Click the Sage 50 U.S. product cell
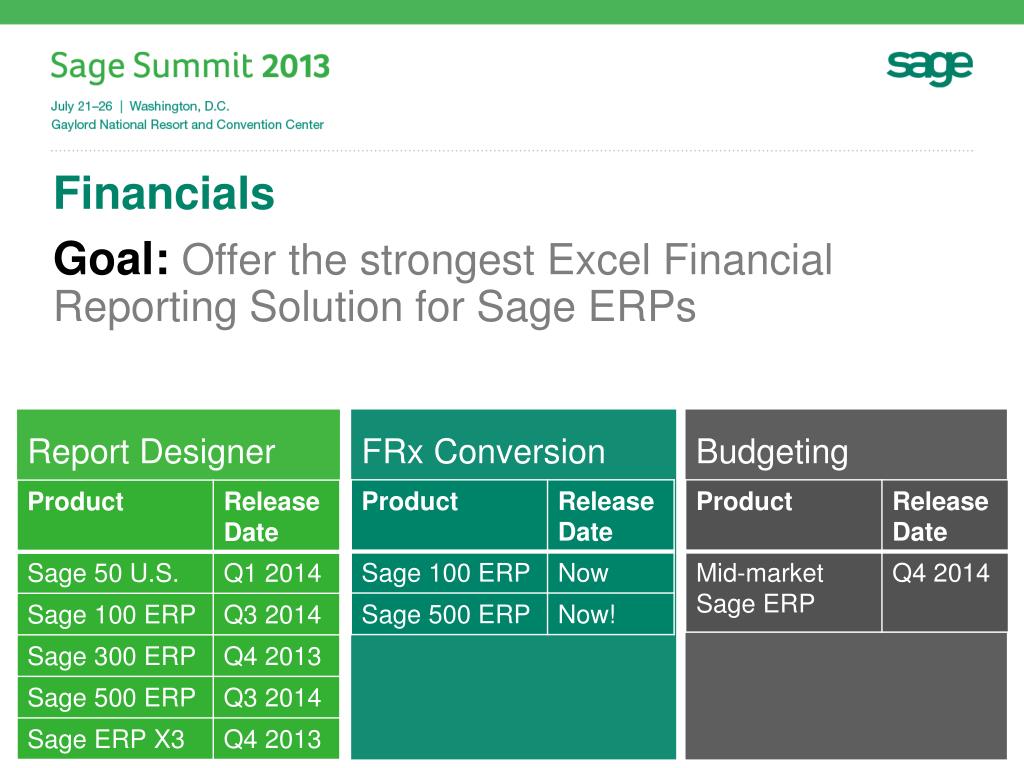Image resolution: width=1024 pixels, height=768 pixels. [116, 573]
